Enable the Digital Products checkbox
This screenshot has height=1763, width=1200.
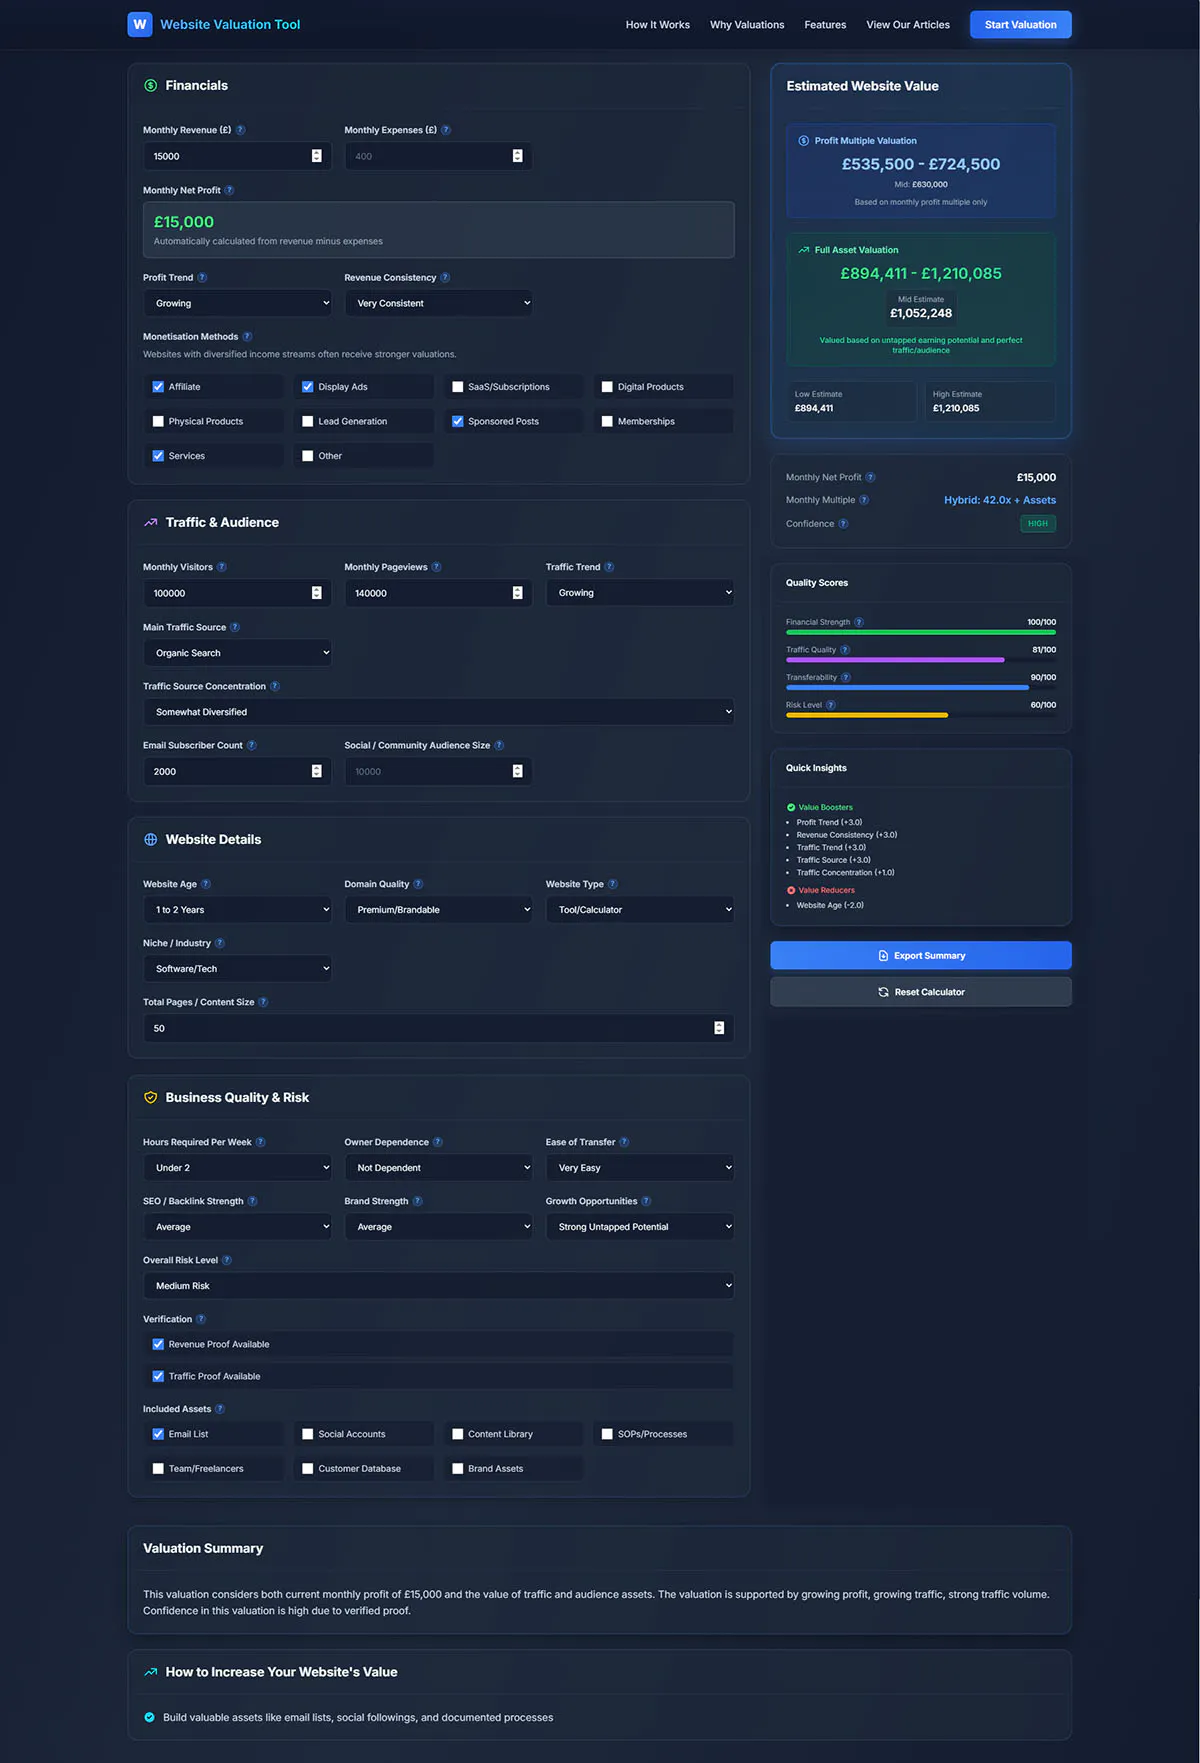(607, 387)
